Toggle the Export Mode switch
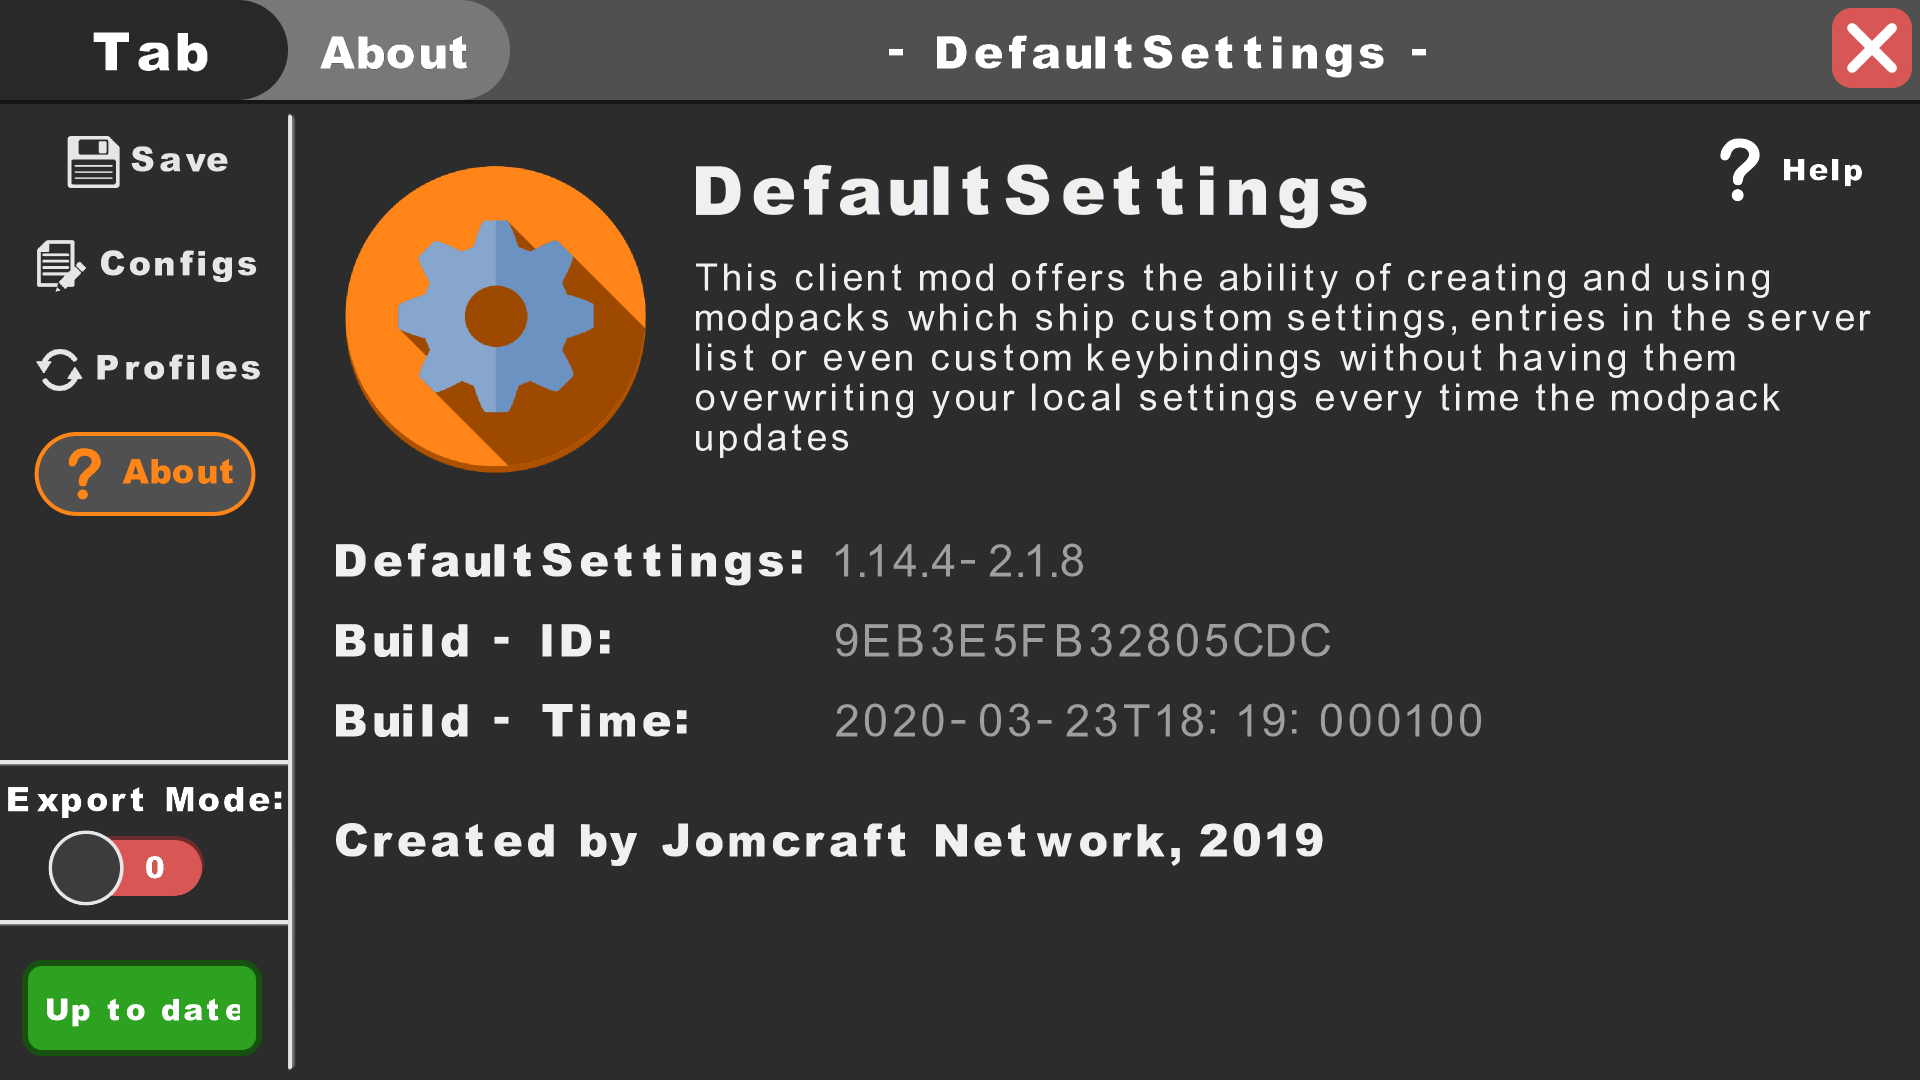This screenshot has height=1080, width=1920. [87, 868]
